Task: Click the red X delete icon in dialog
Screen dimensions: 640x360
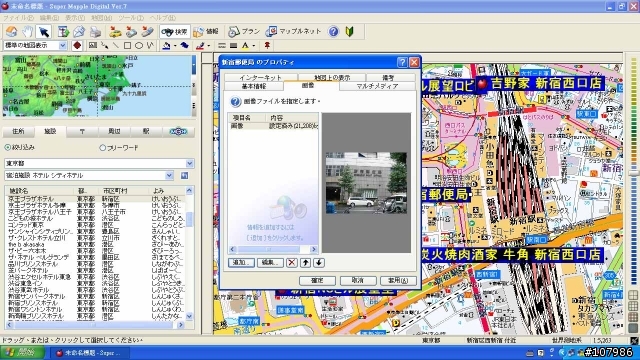Action: coord(291,262)
